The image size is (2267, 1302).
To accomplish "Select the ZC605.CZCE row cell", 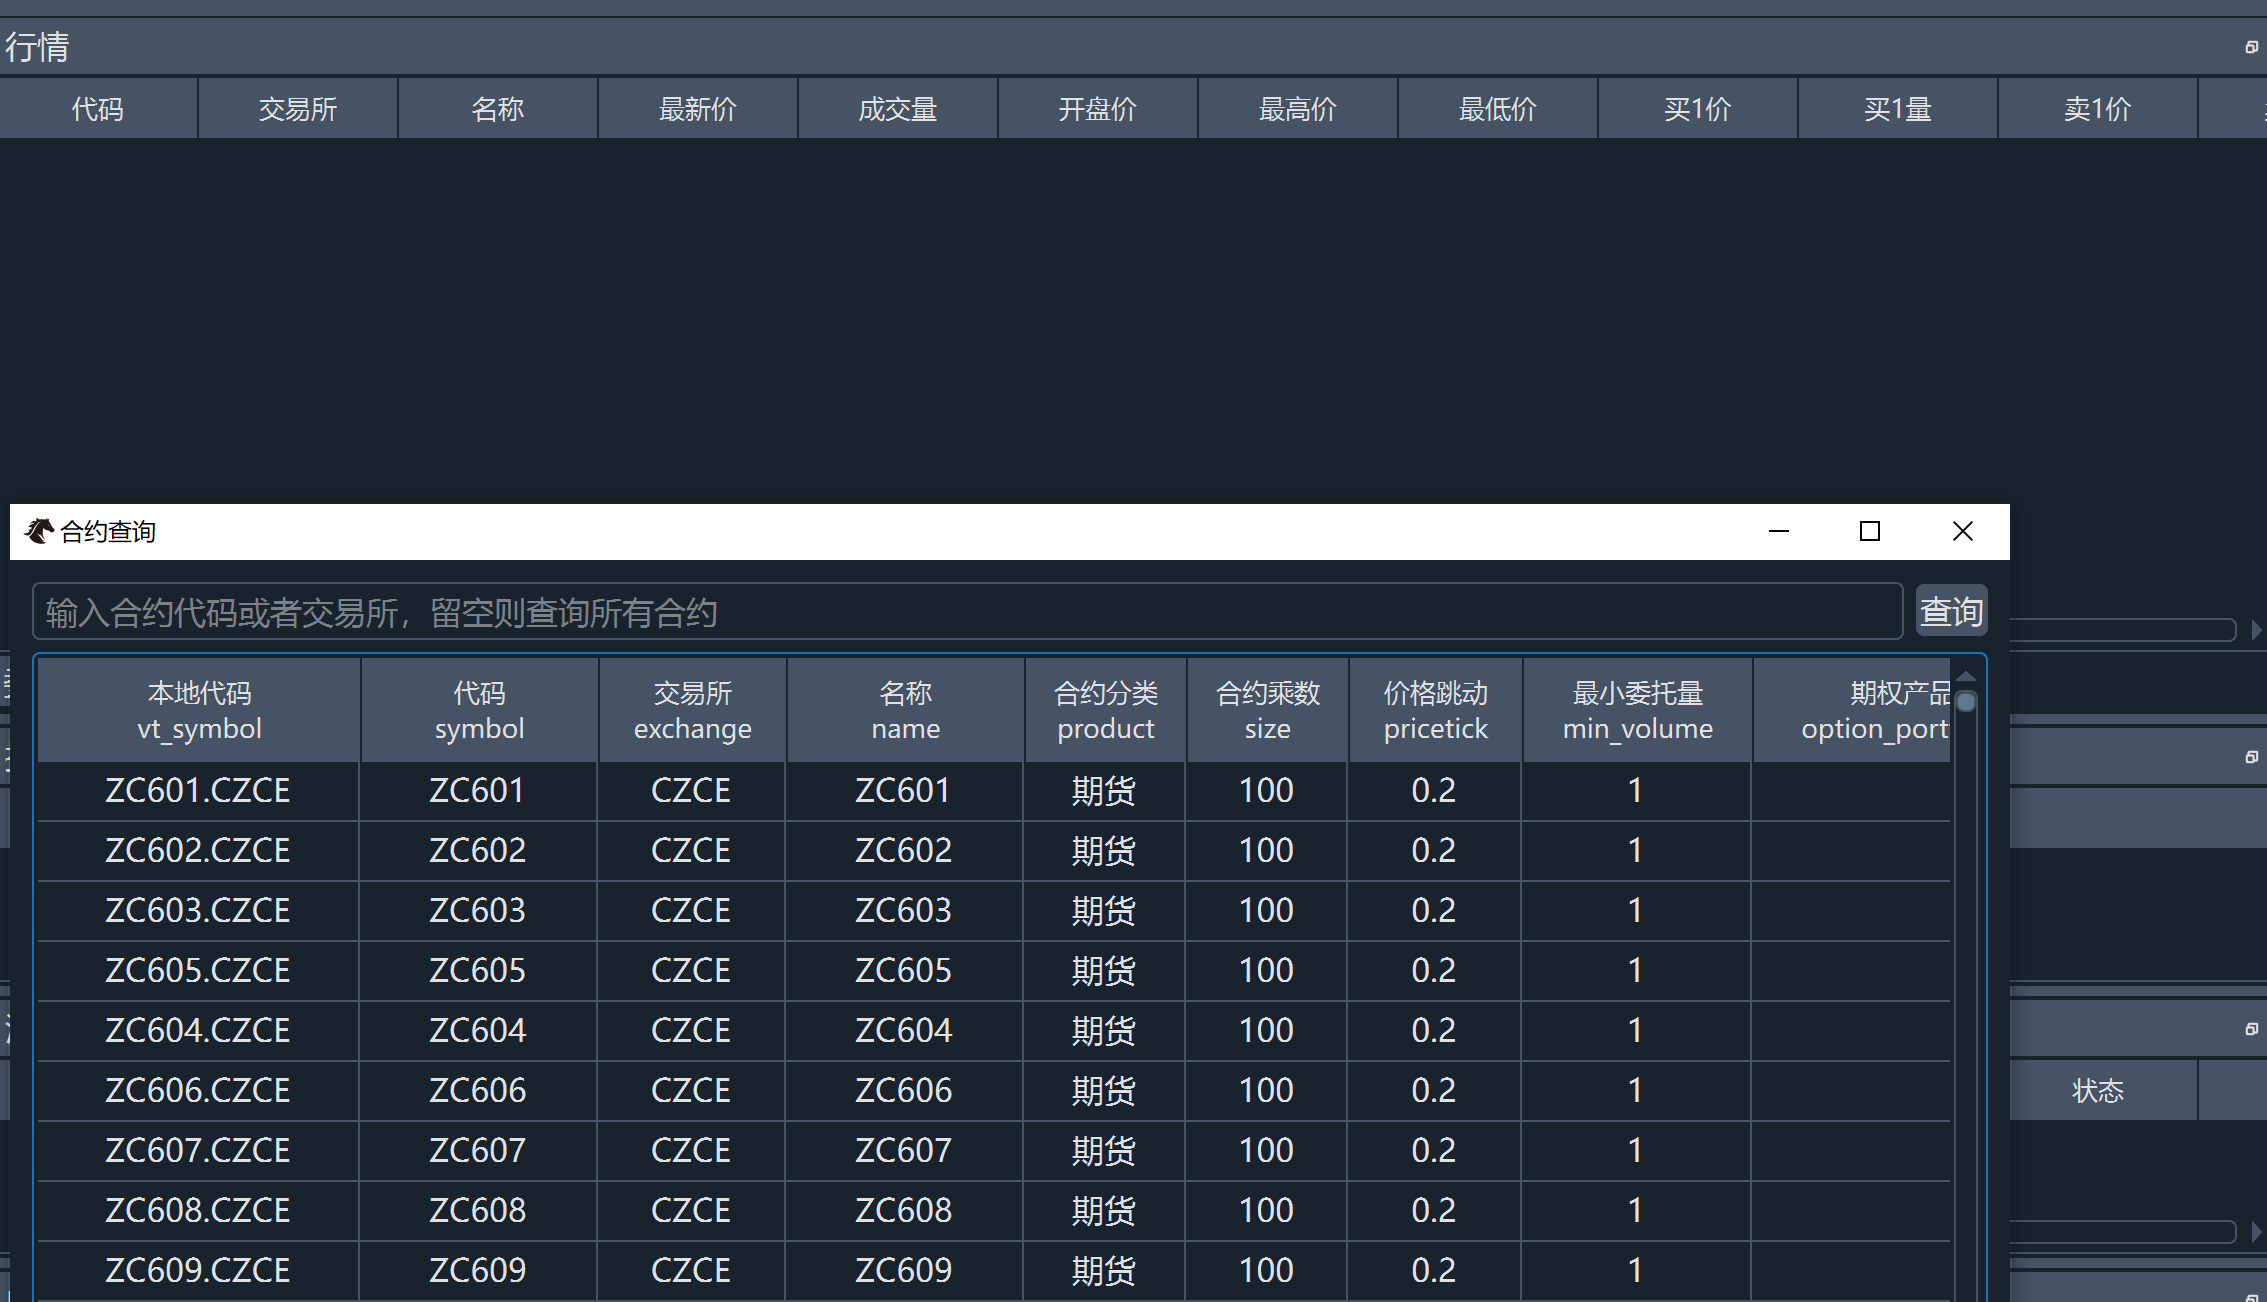I will (198, 970).
